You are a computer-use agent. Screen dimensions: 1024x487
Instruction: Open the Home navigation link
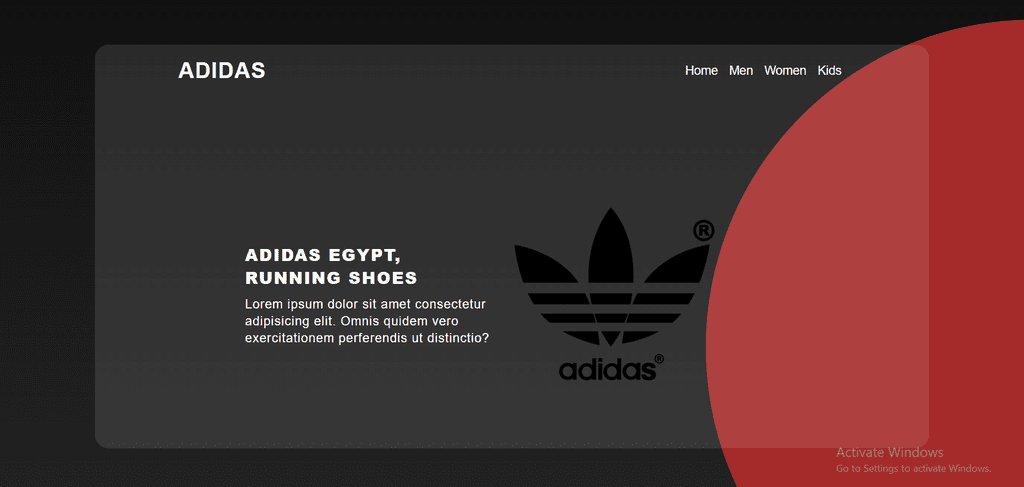click(x=701, y=71)
